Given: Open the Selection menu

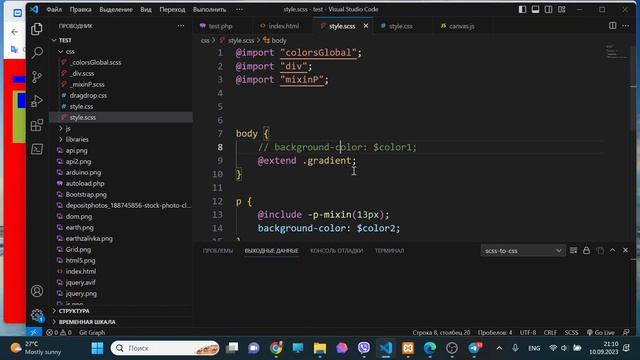Looking at the screenshot, I should pyautogui.click(x=116, y=9).
